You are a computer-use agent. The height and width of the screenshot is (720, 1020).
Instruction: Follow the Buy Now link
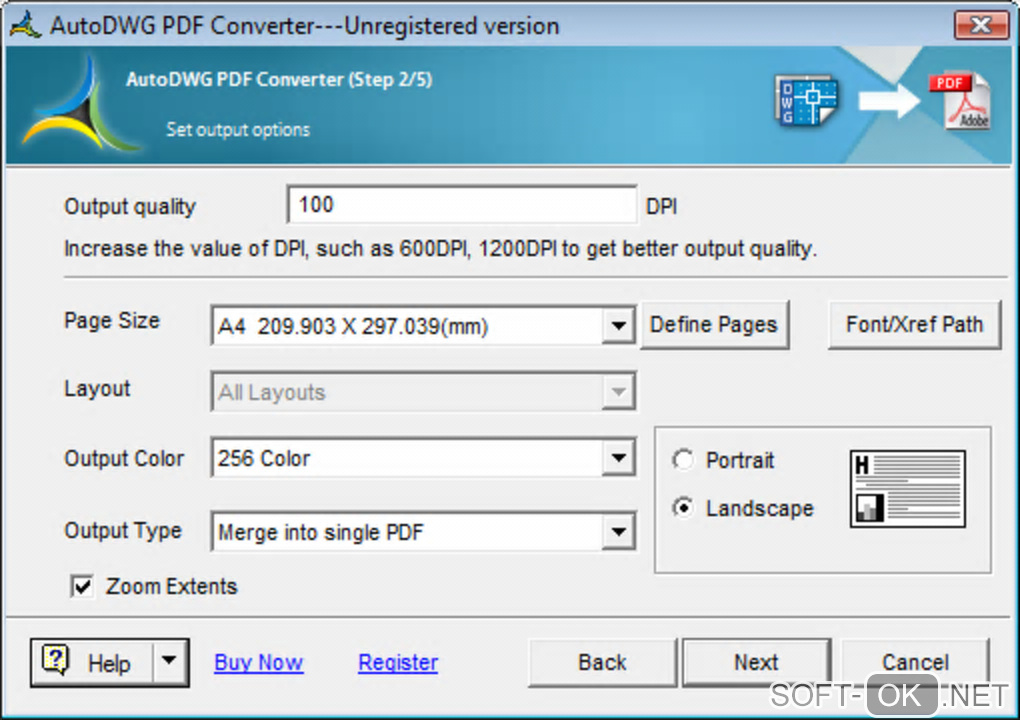(x=259, y=663)
